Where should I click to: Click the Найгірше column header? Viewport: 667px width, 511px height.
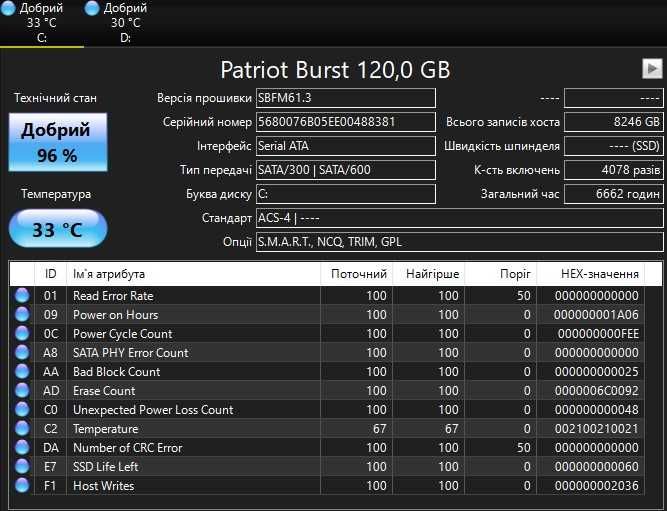click(x=428, y=274)
